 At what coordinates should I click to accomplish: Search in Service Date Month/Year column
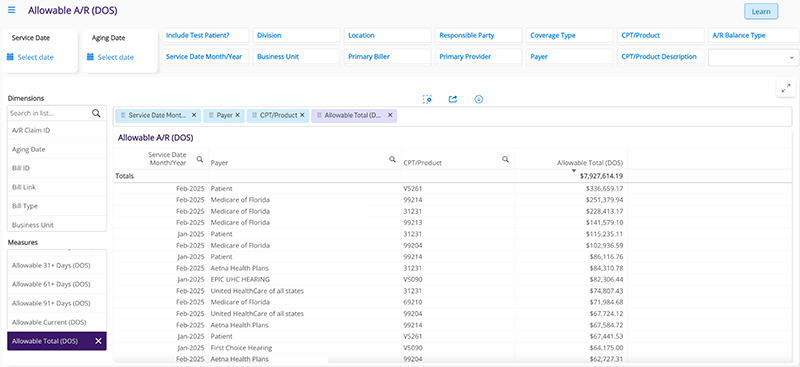coord(199,159)
